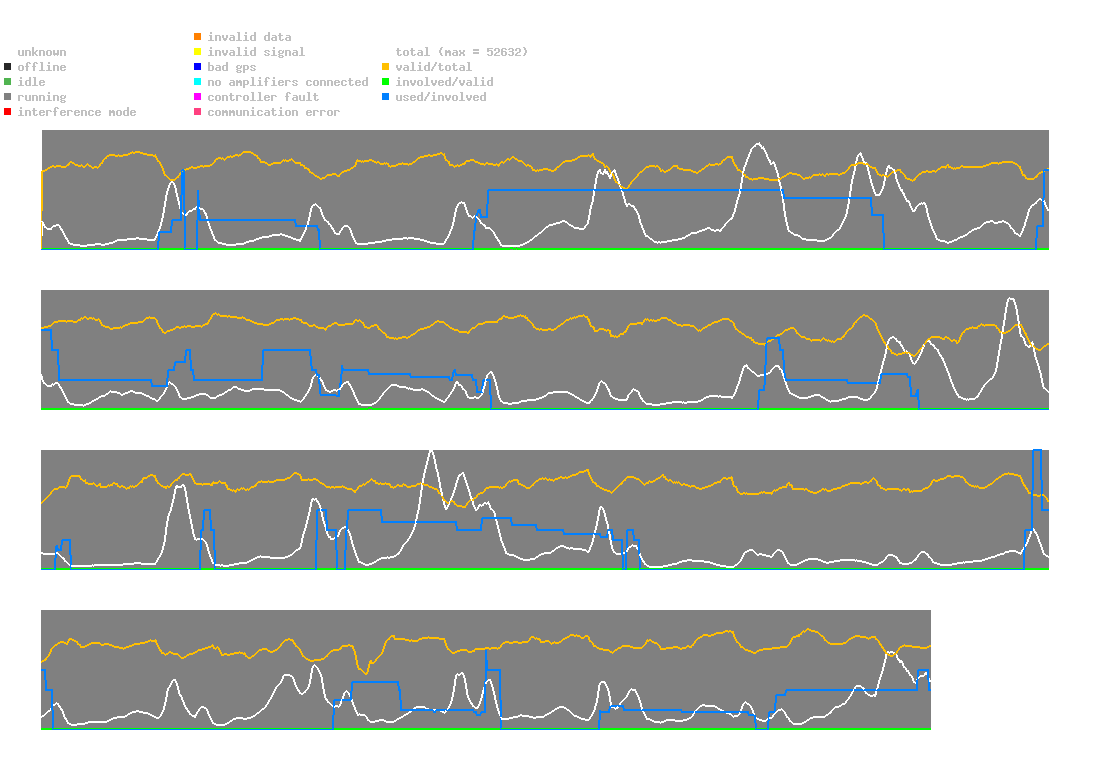The image size is (1095, 764).
Task: Click the 'valid/total' legend label
Action: pyautogui.click(x=434, y=67)
